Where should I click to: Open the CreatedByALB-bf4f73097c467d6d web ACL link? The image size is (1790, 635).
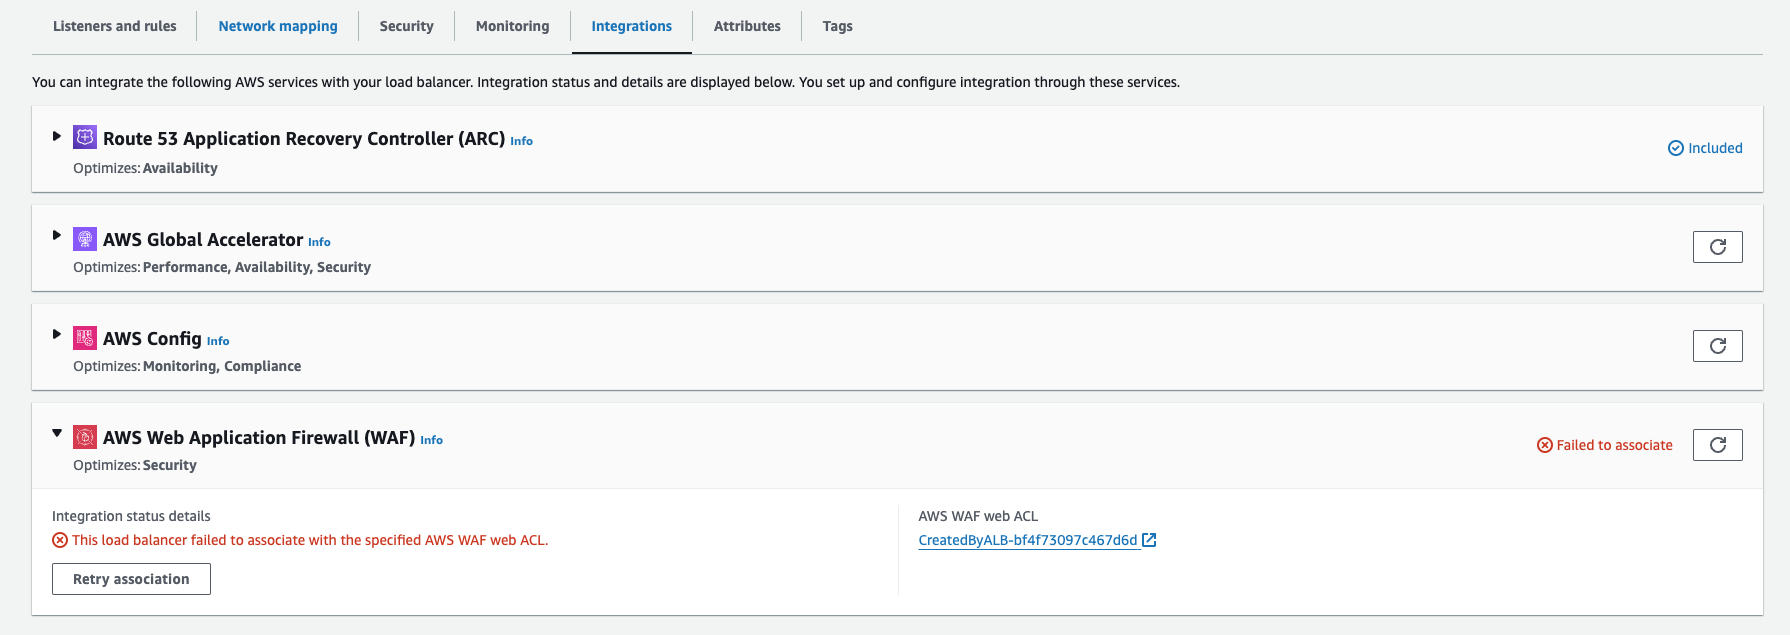coord(1028,540)
